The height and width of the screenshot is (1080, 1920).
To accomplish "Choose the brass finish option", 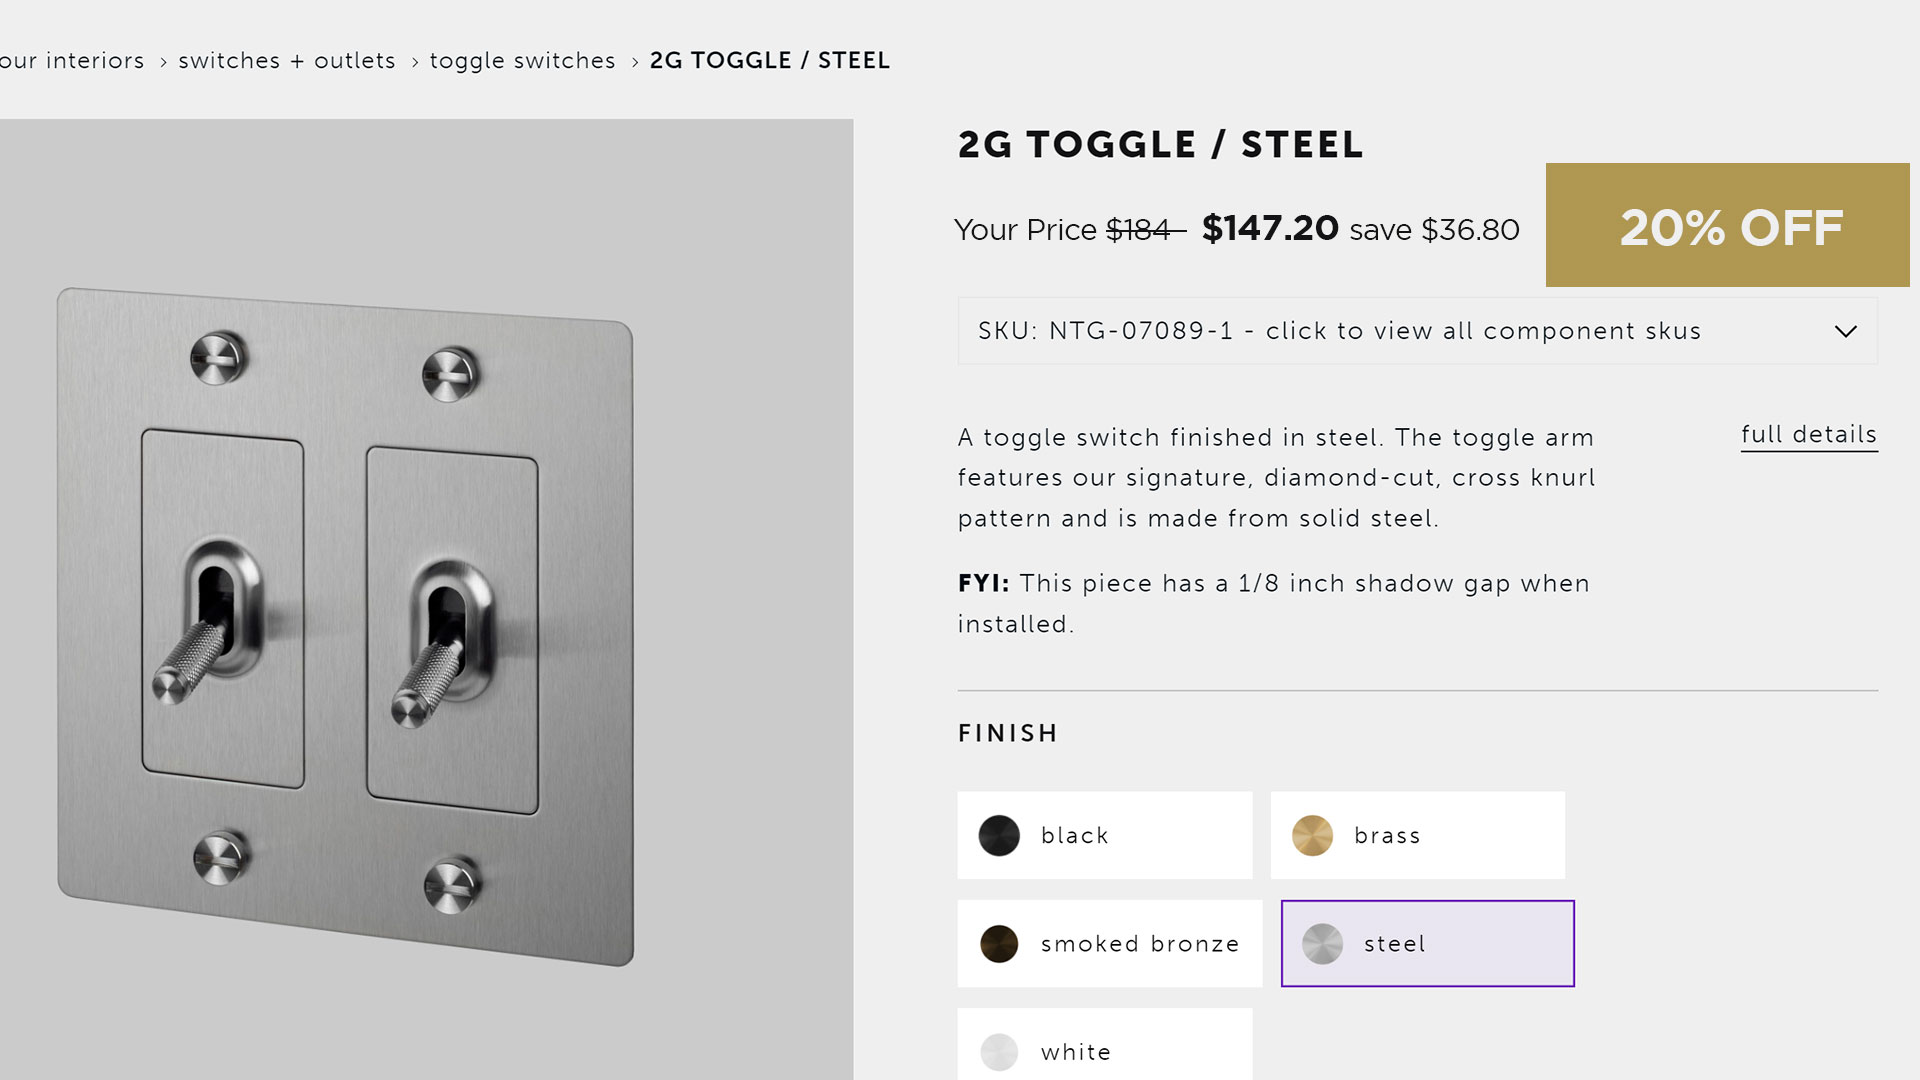I will pyautogui.click(x=1417, y=835).
